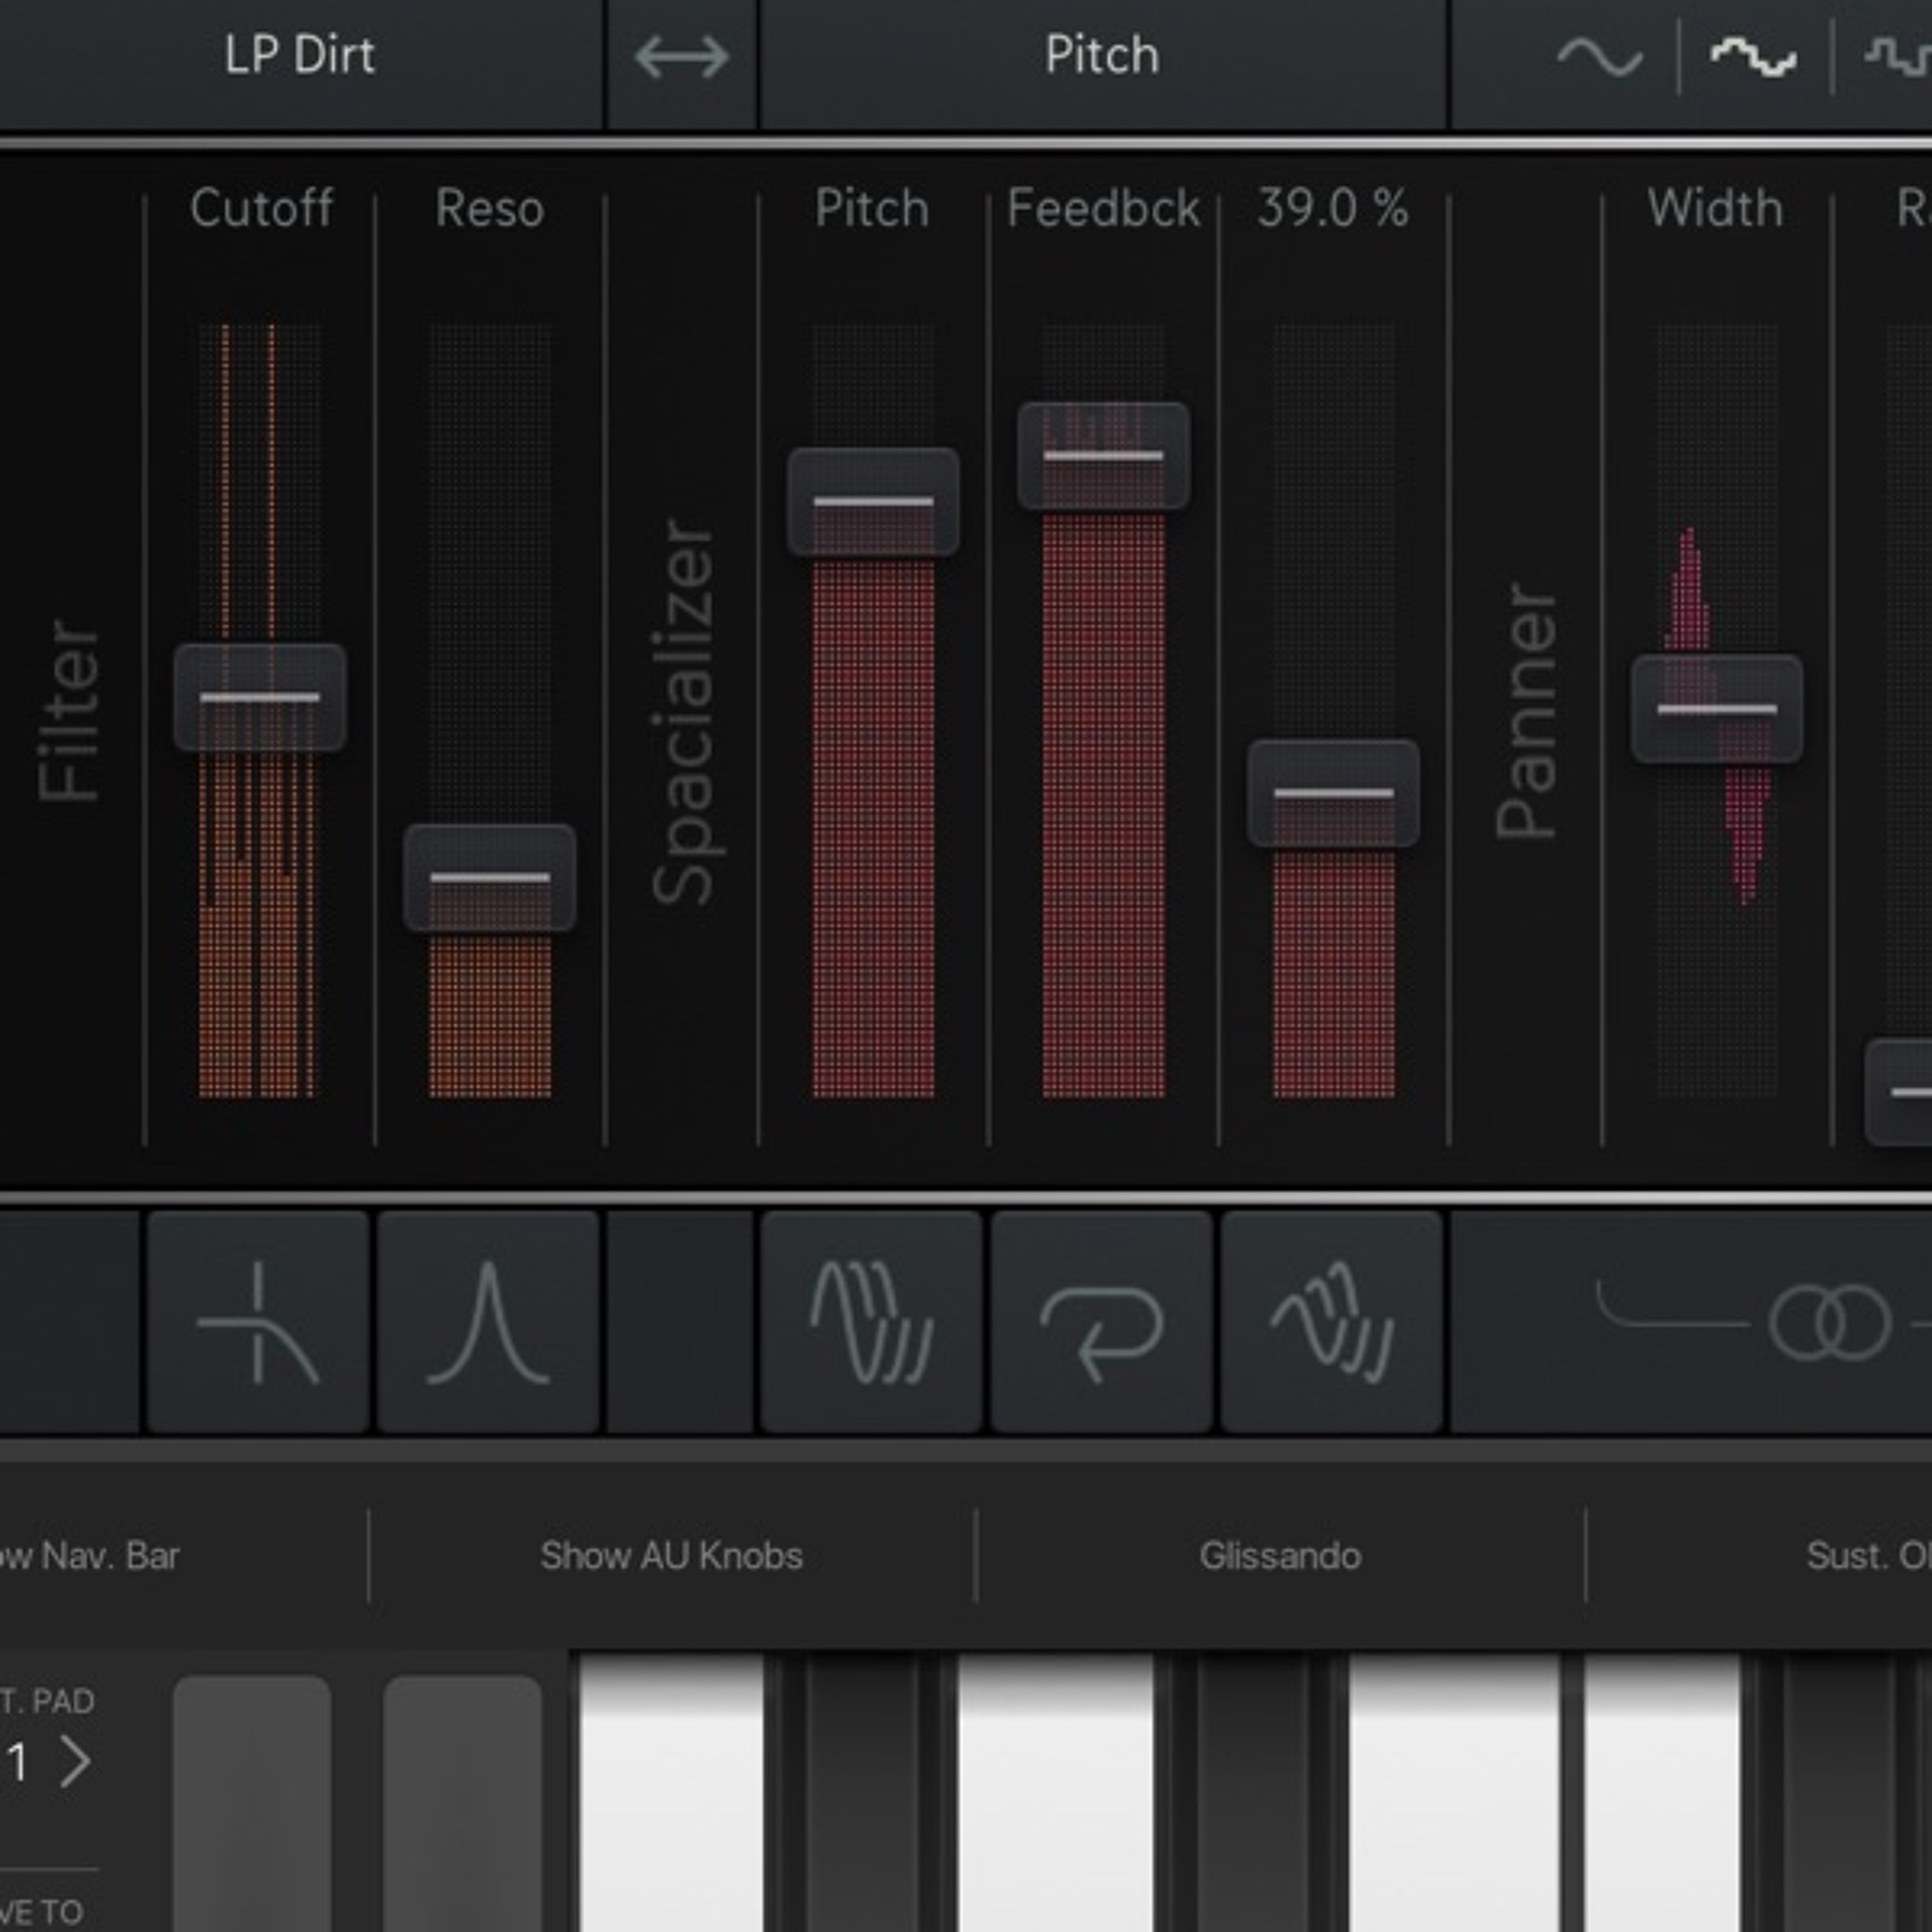The height and width of the screenshot is (1932, 1932).
Task: Click the Cutoff label
Action: coord(261,209)
